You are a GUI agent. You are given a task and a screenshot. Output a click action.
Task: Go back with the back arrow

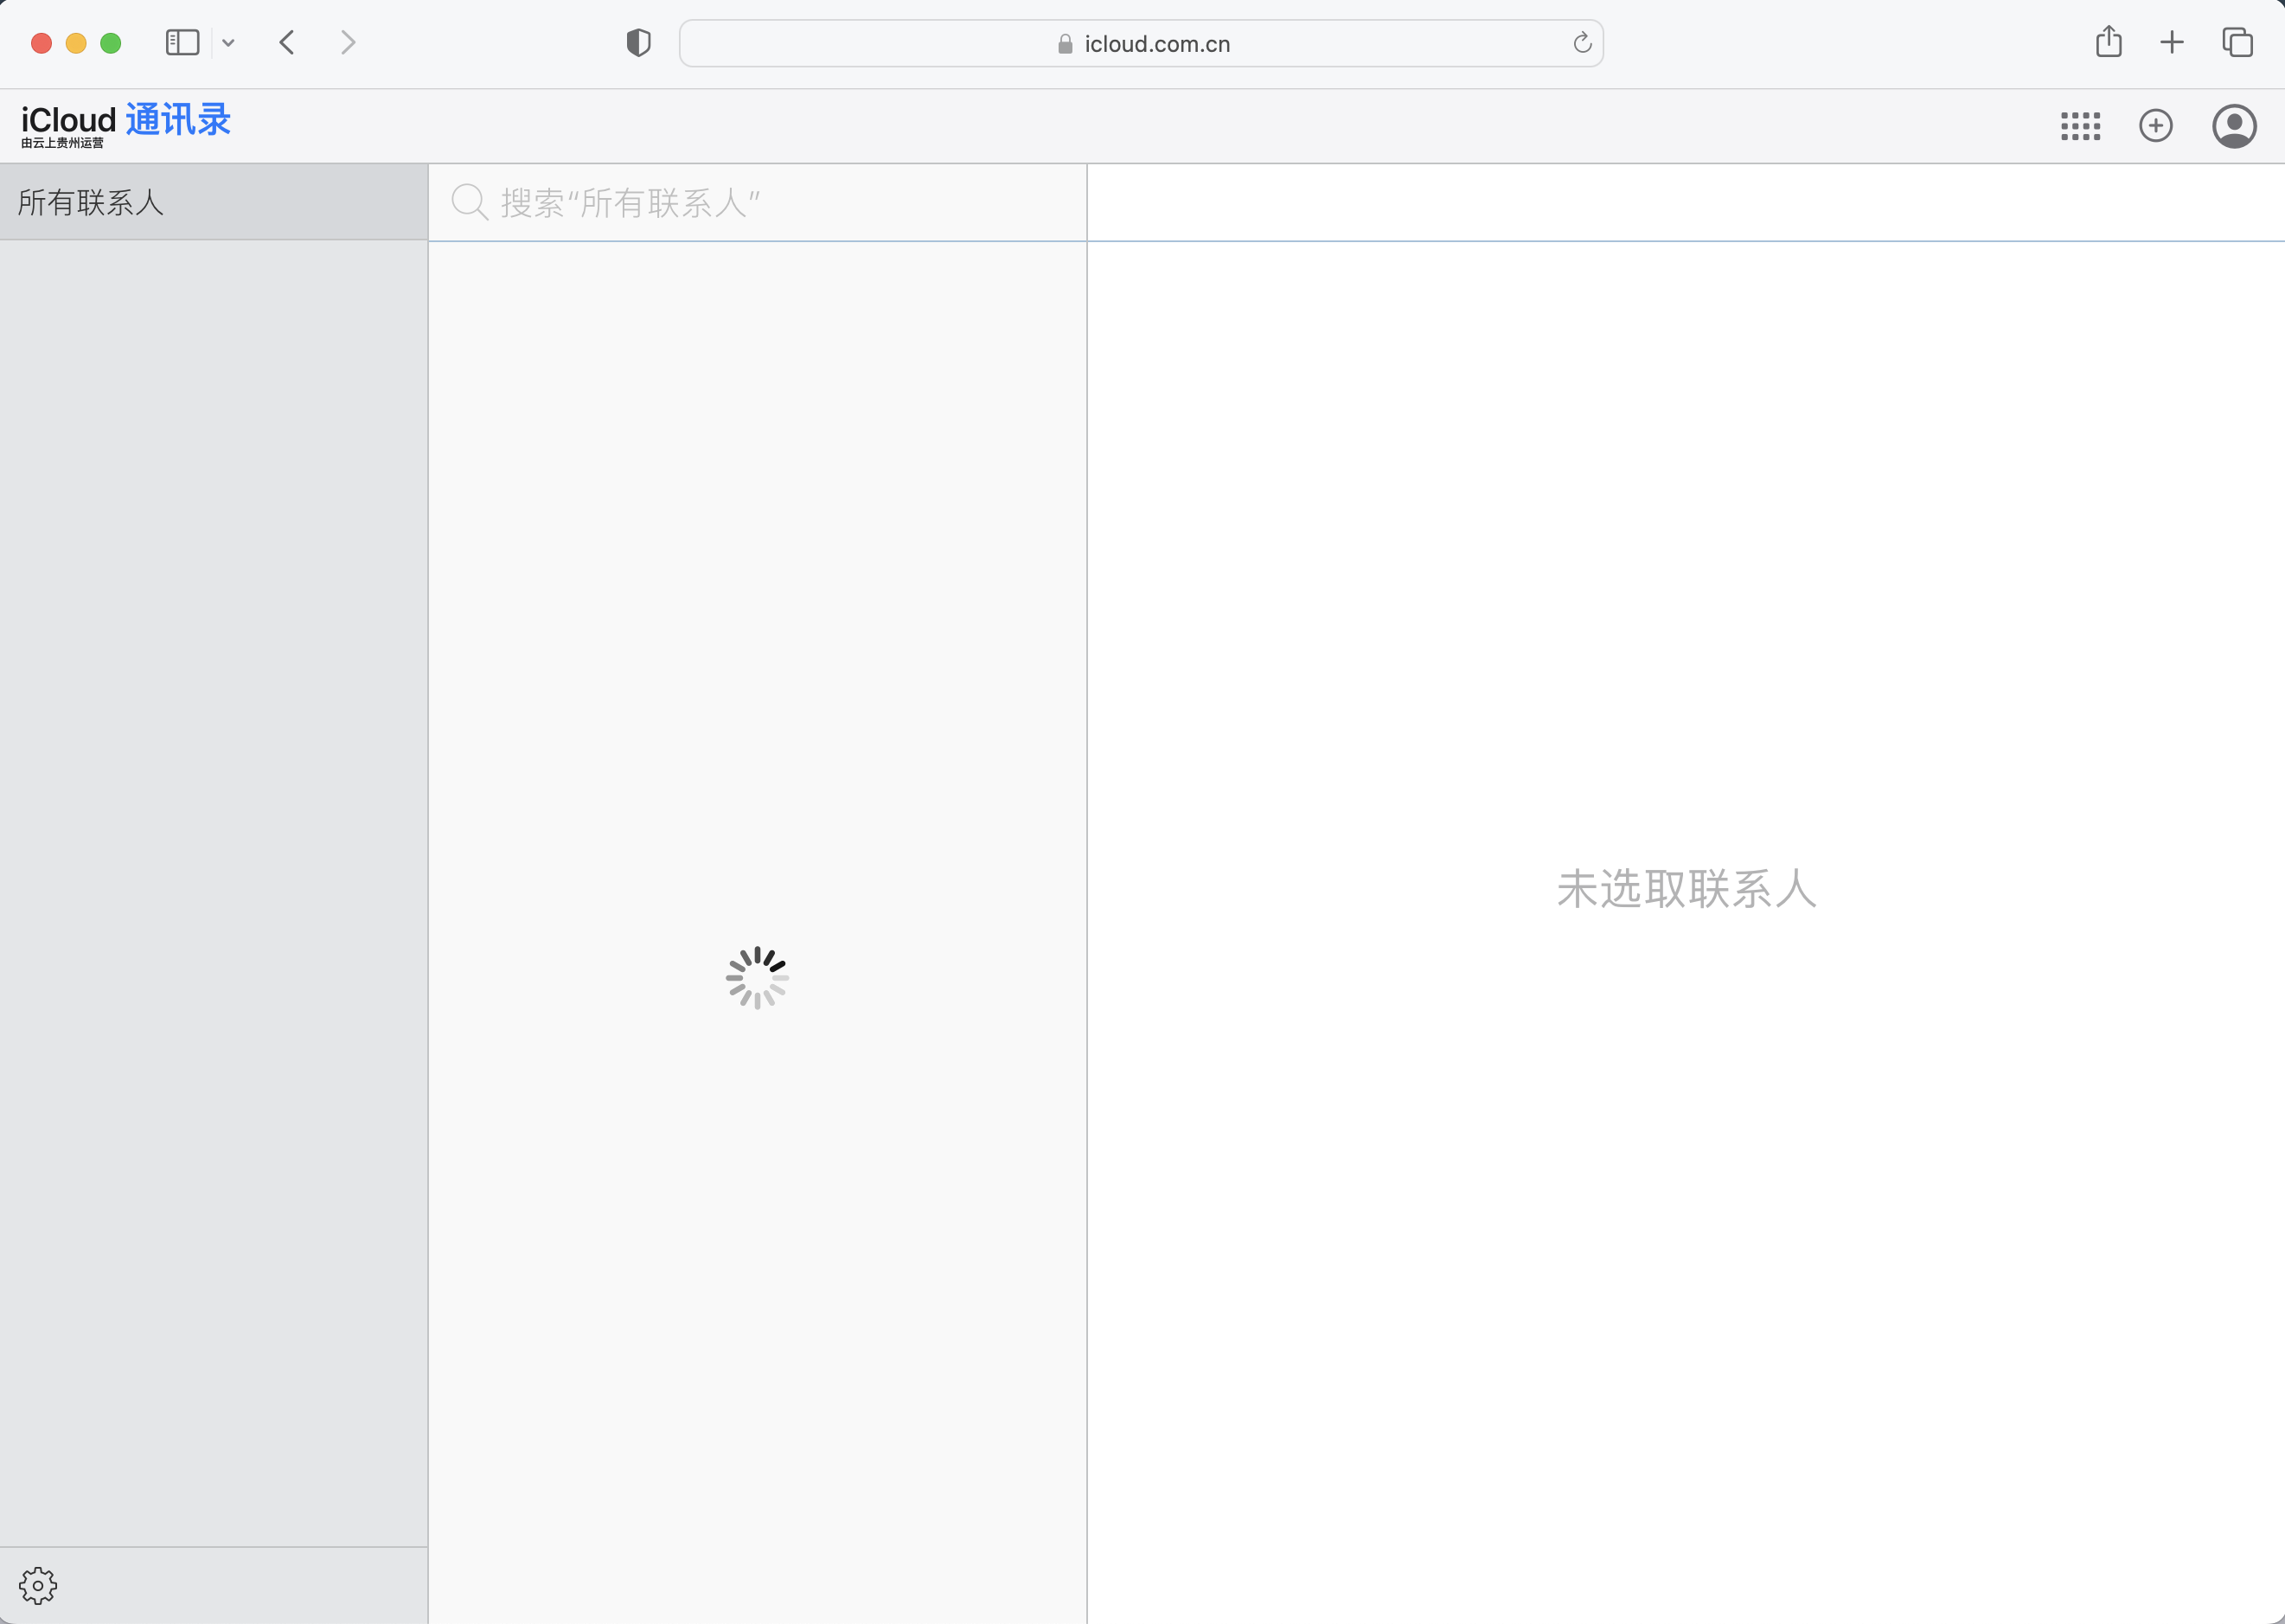click(x=287, y=42)
